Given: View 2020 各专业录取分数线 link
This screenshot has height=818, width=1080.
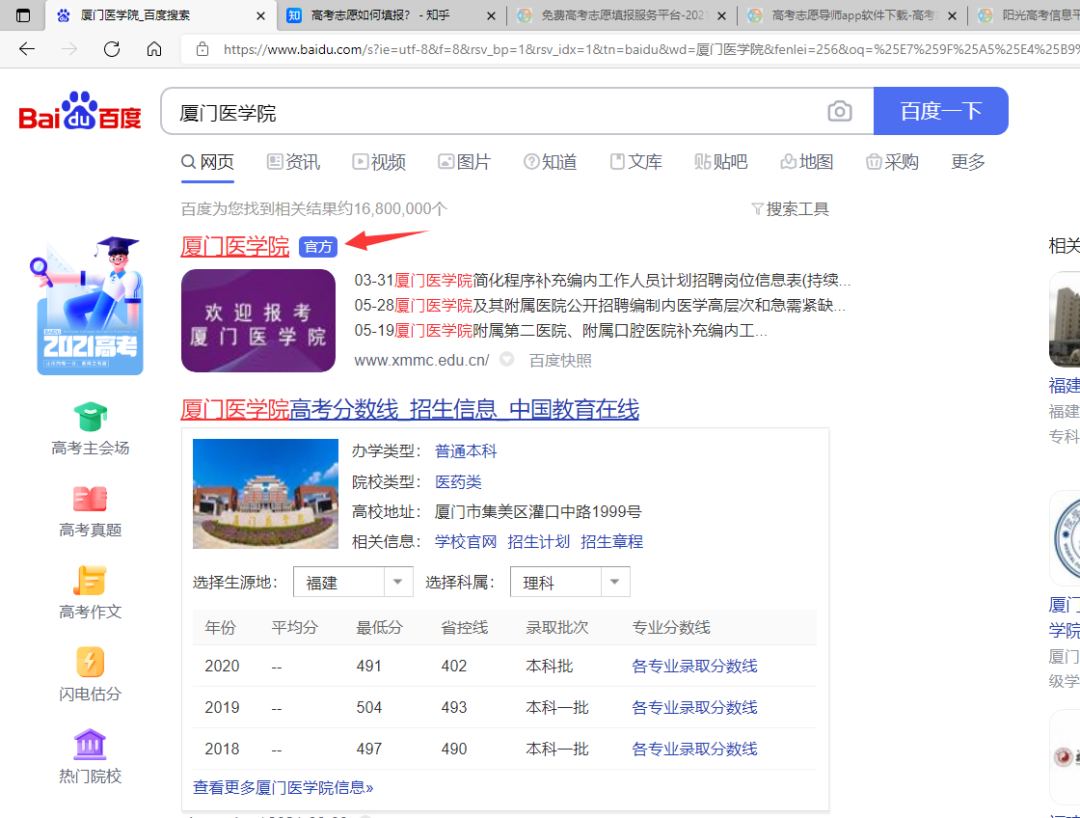Looking at the screenshot, I should click(x=694, y=665).
